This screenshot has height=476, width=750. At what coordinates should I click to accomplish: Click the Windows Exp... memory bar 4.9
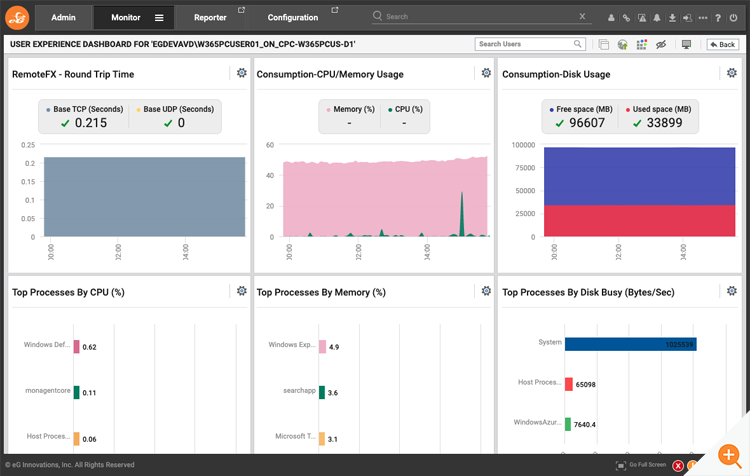[x=322, y=347]
